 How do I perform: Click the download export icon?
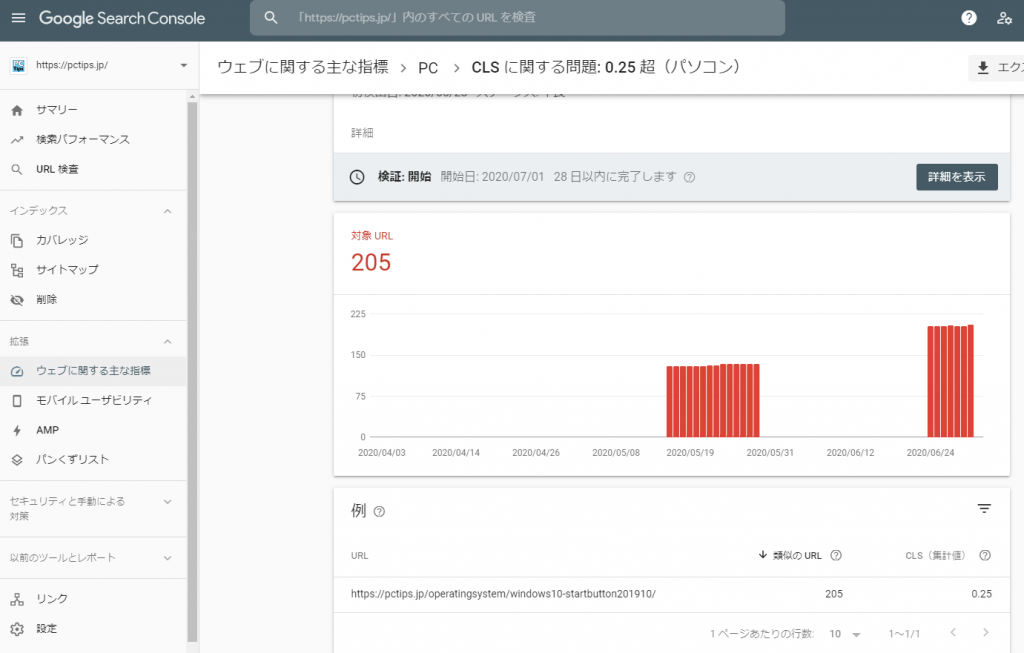coord(983,67)
